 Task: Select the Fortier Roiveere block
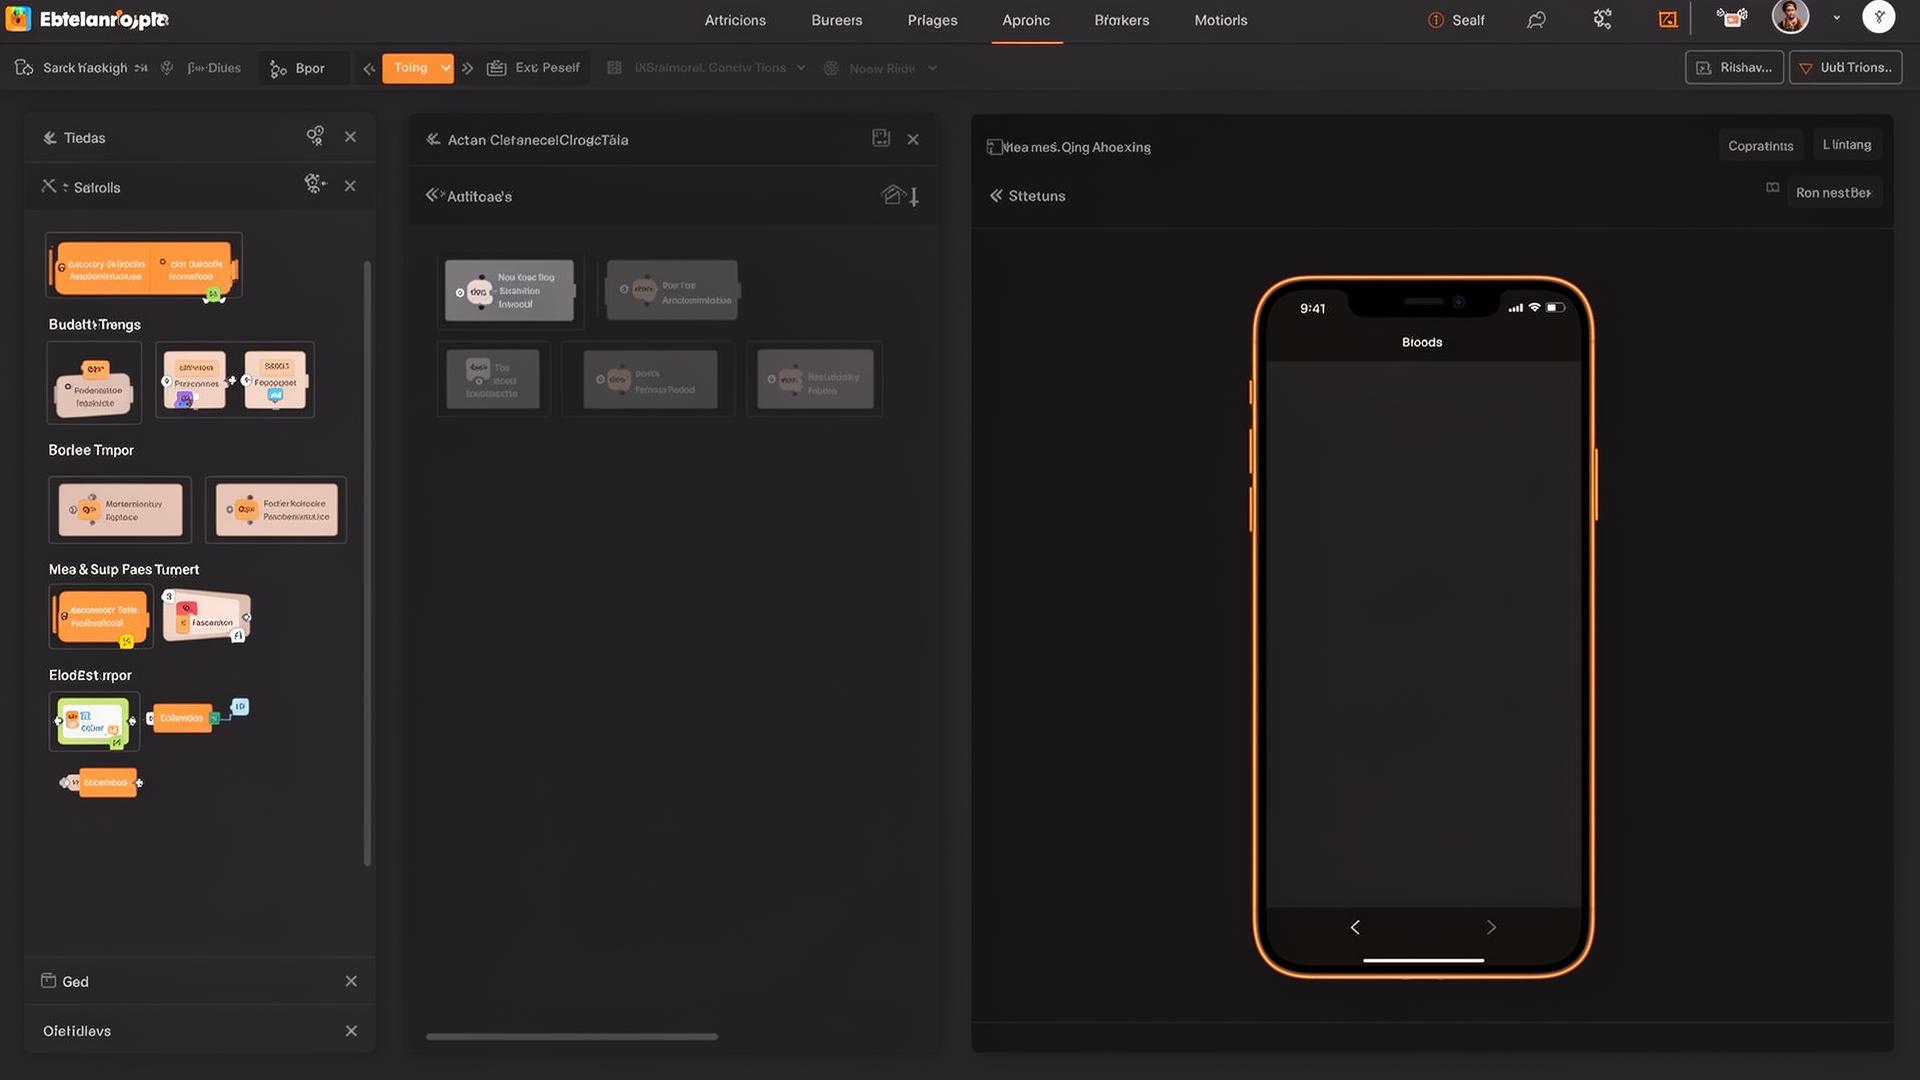tap(276, 510)
